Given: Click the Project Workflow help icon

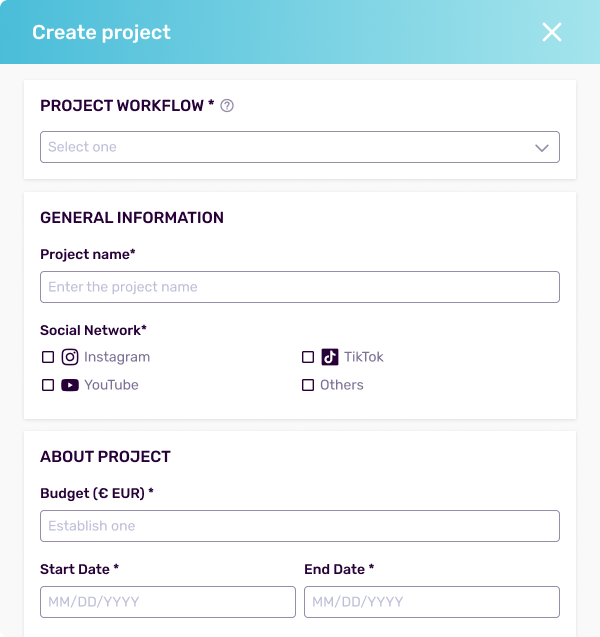Looking at the screenshot, I should 227,106.
